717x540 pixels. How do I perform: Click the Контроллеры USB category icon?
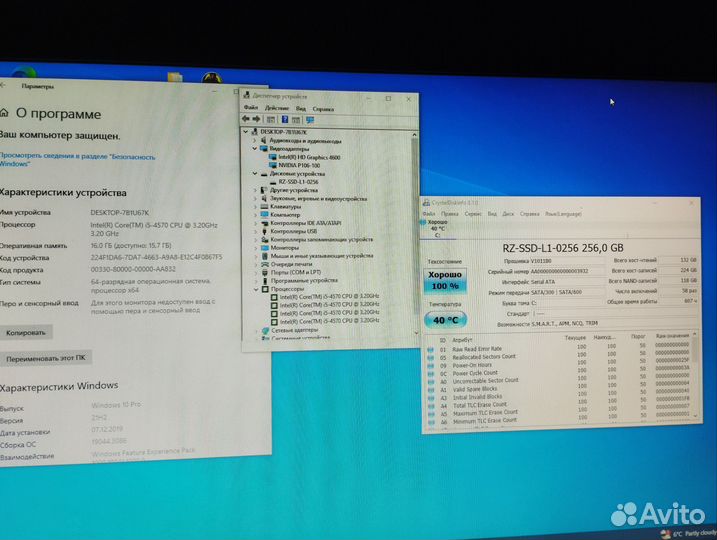[264, 231]
